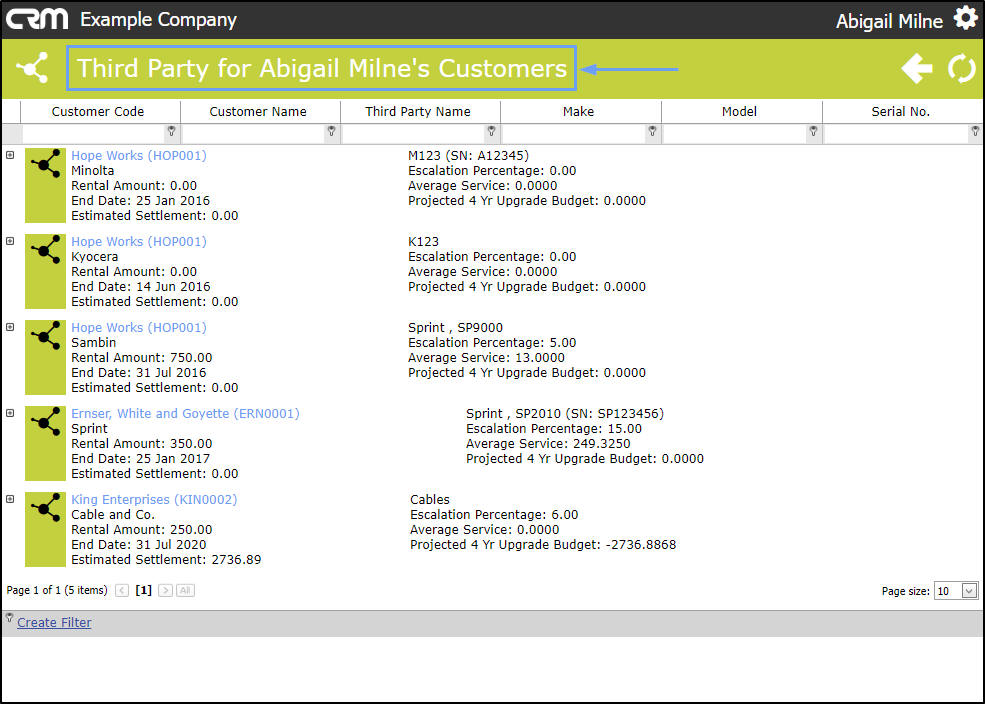985x704 pixels.
Task: Click the Customer Code filter input field
Action: coord(94,133)
